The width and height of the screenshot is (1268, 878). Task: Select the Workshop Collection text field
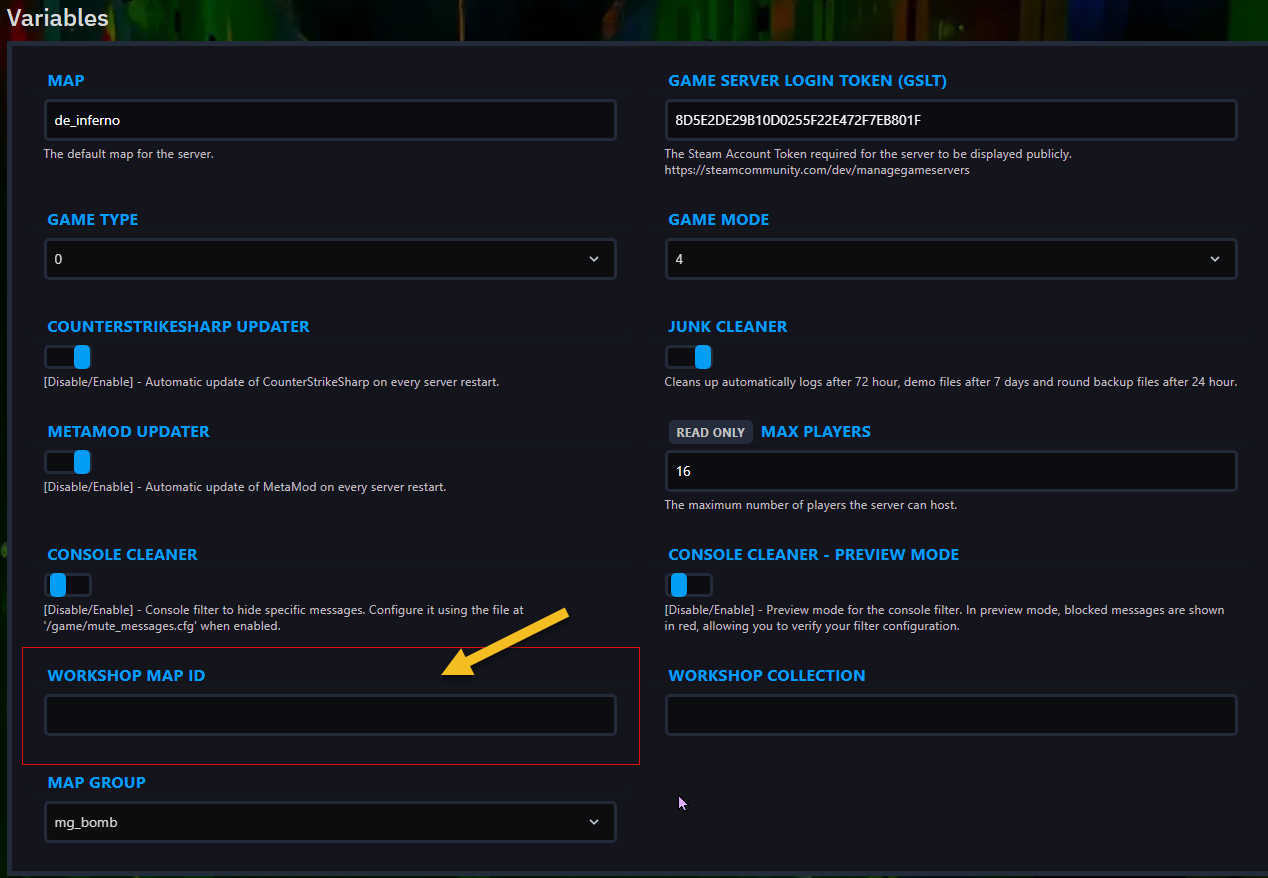tap(950, 716)
